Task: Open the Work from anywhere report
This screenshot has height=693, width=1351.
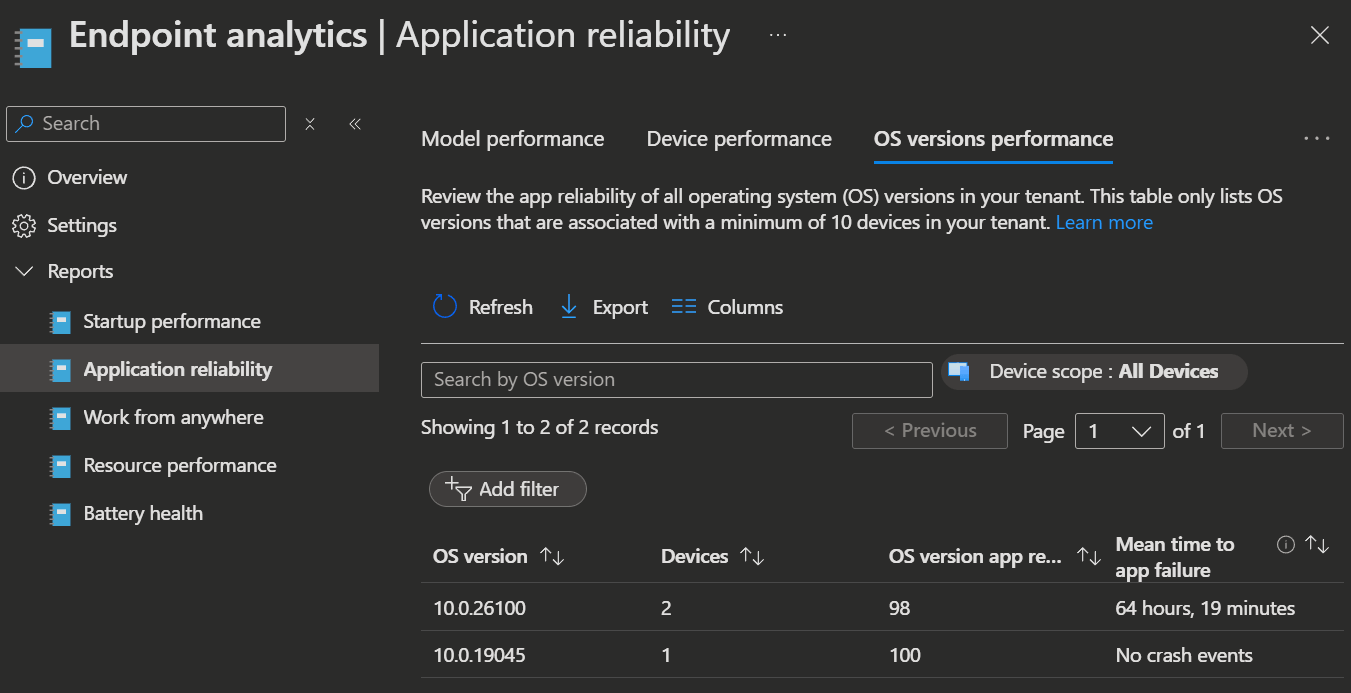Action: coord(174,417)
